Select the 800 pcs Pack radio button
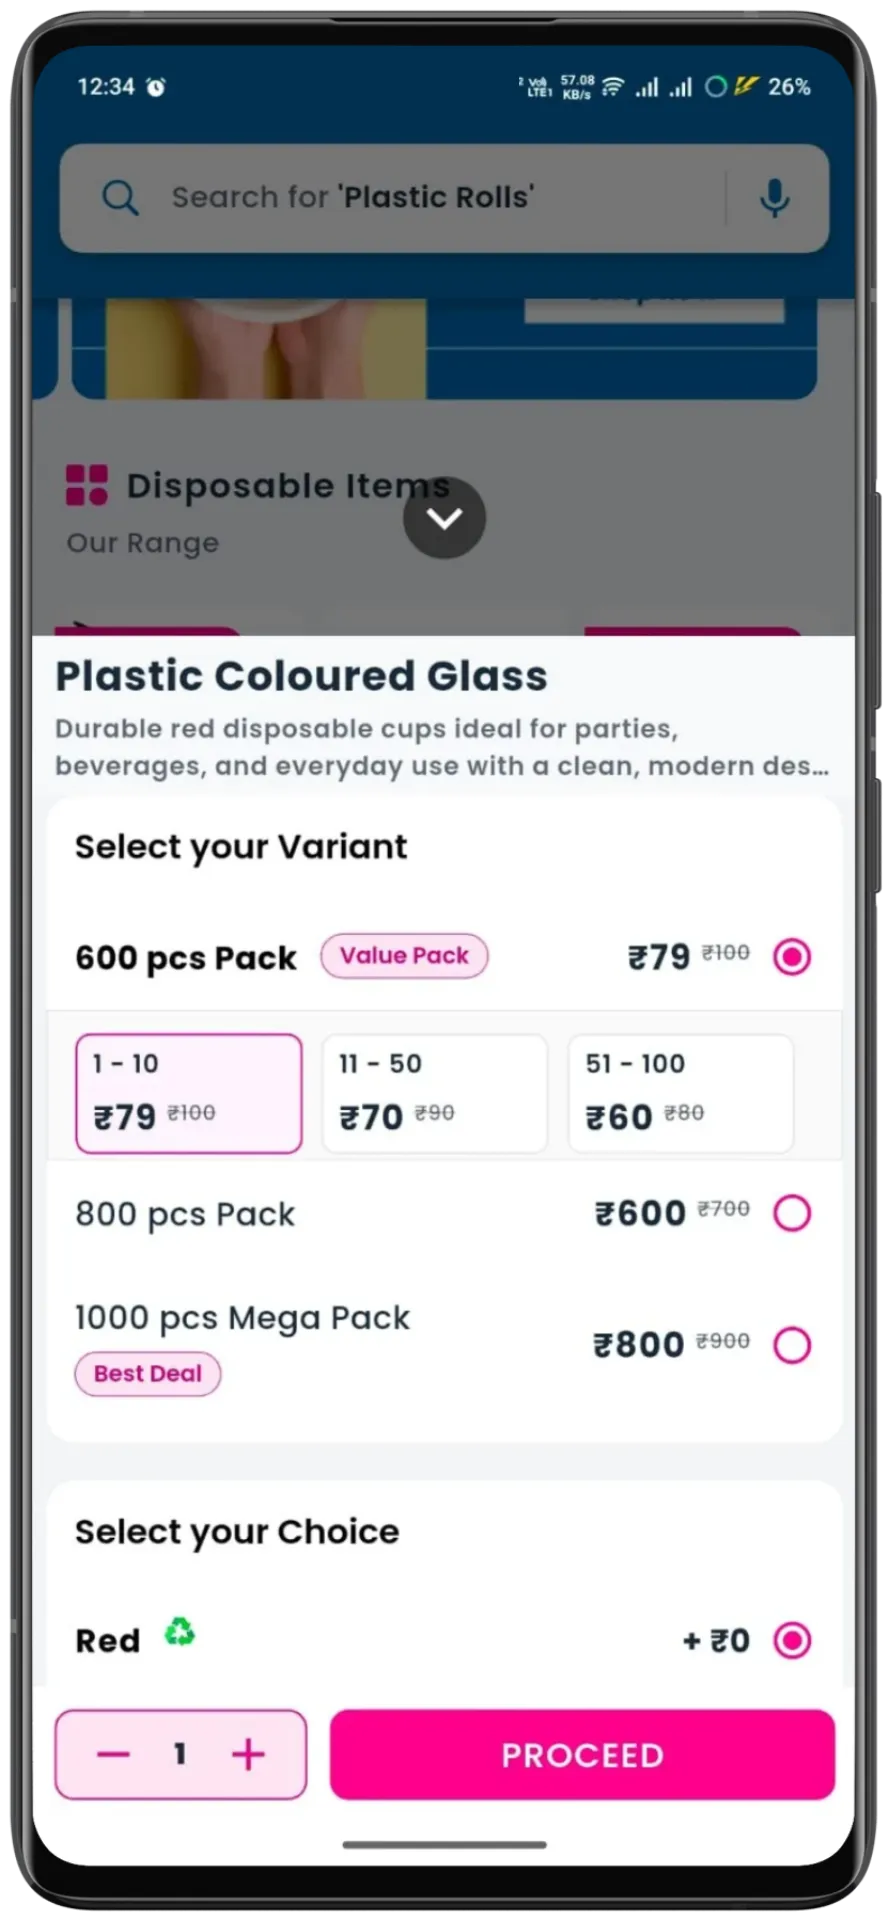The width and height of the screenshot is (891, 1920). click(x=792, y=1212)
